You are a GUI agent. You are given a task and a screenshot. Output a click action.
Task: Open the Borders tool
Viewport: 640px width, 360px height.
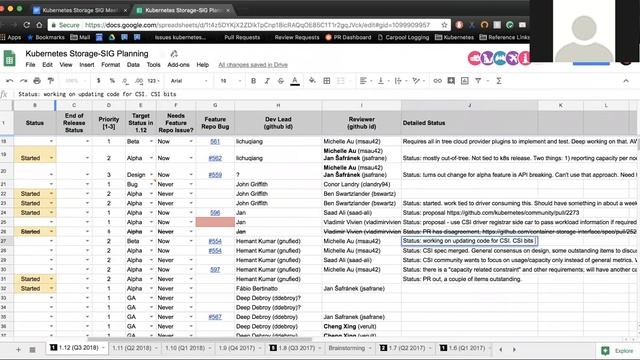click(327, 81)
